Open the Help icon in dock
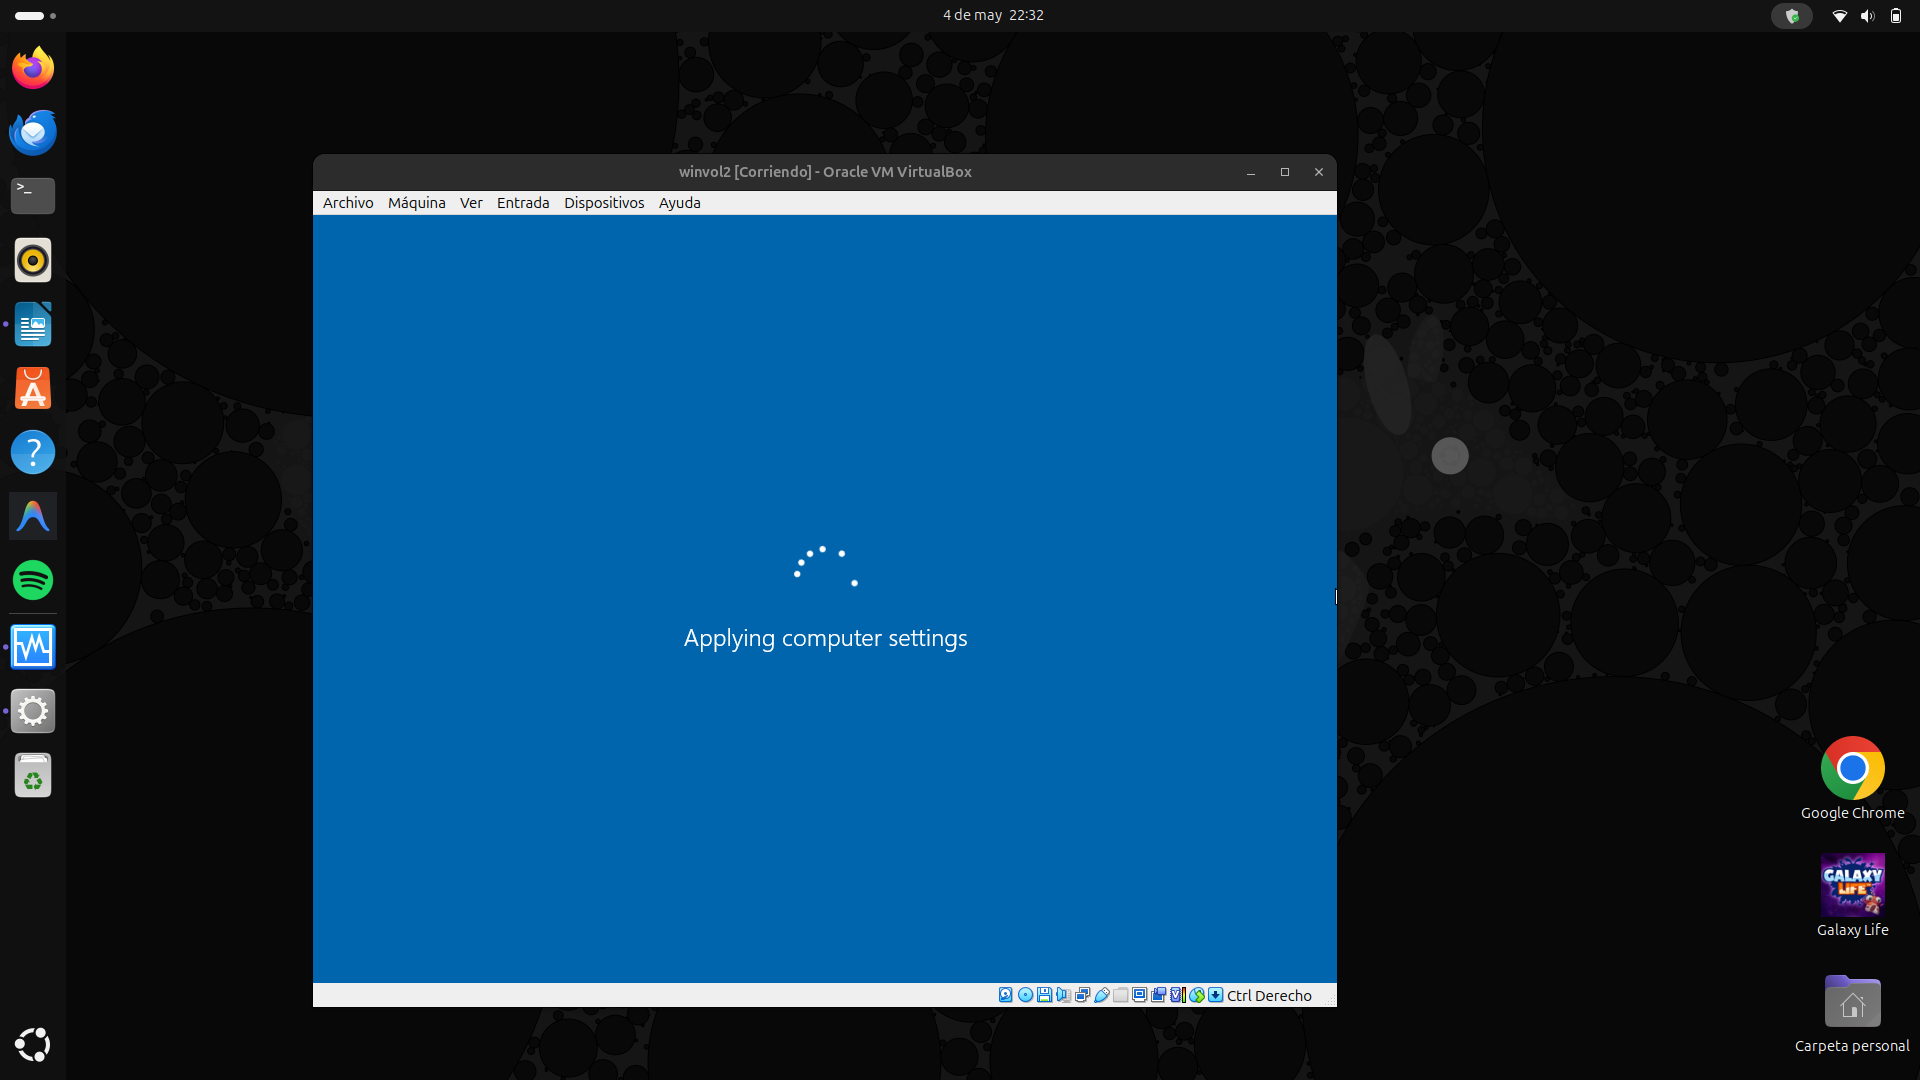Screen dimensions: 1920x1080 tap(33, 452)
